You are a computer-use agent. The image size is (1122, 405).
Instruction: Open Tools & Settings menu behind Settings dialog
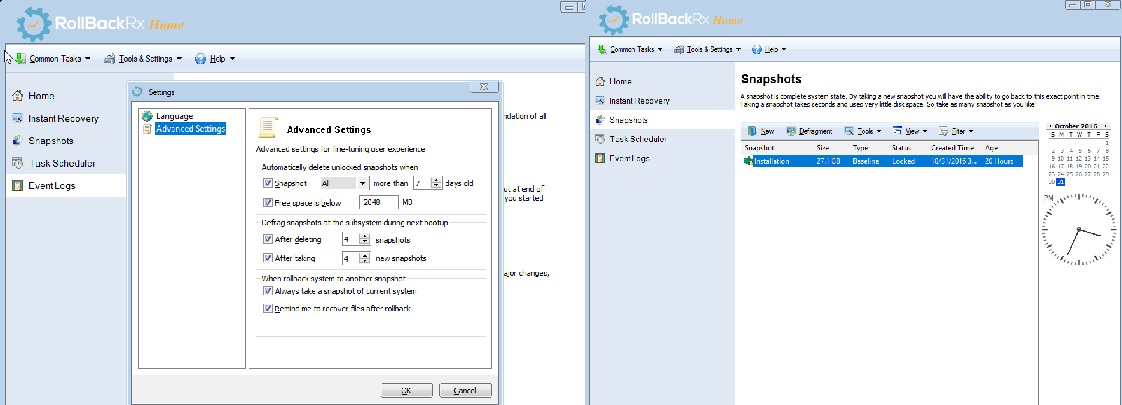pos(143,59)
